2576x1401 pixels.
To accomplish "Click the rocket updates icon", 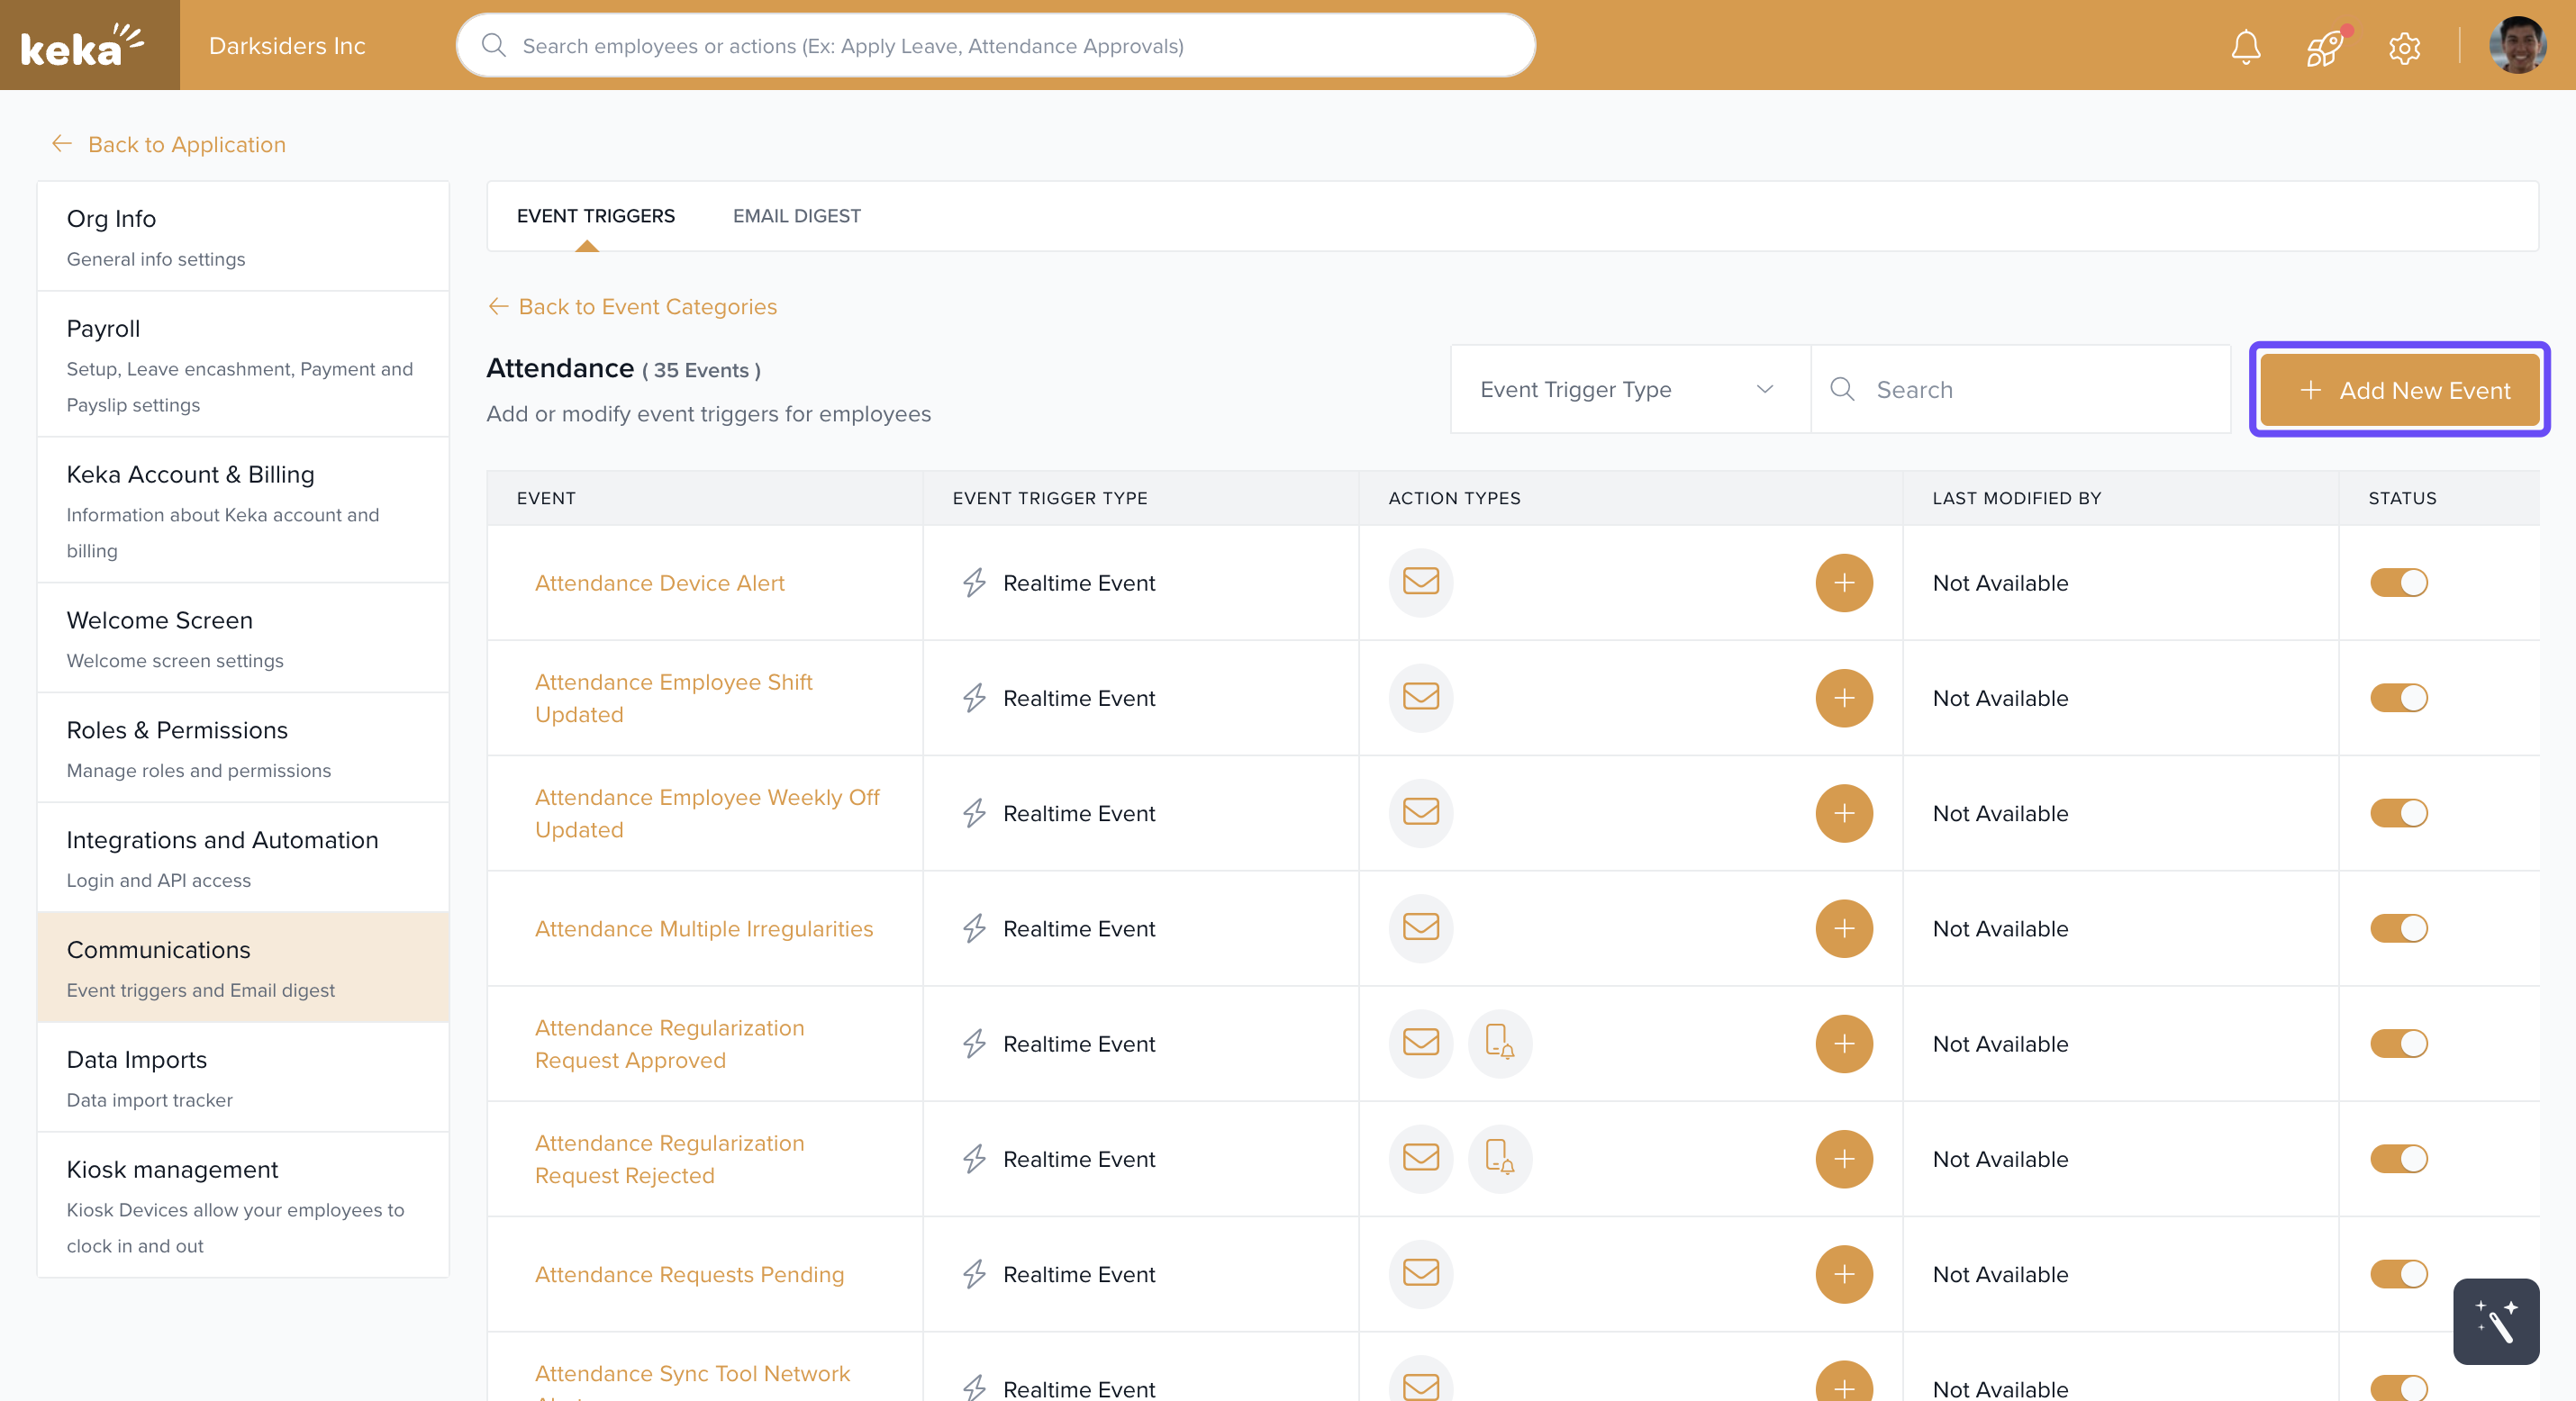I will [2324, 46].
